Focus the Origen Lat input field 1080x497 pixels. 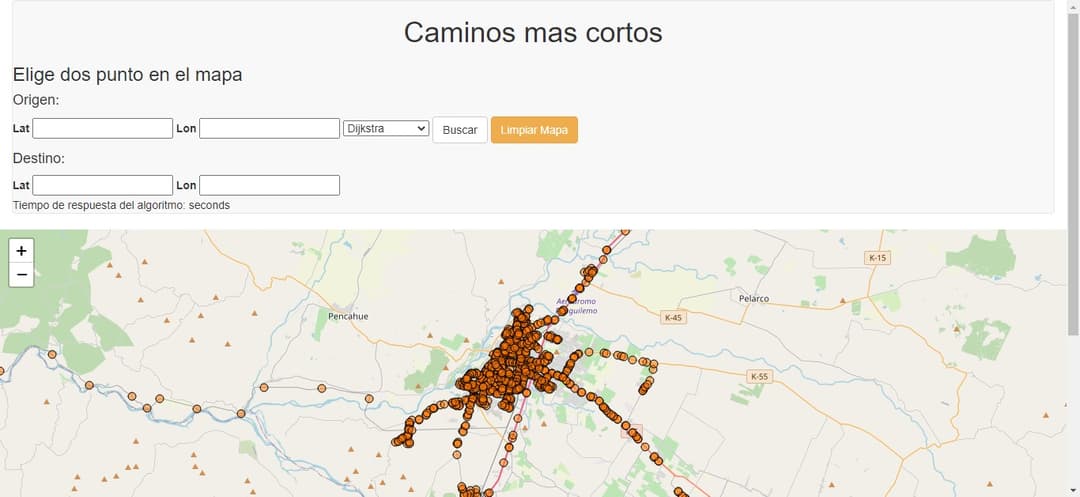[x=103, y=129]
